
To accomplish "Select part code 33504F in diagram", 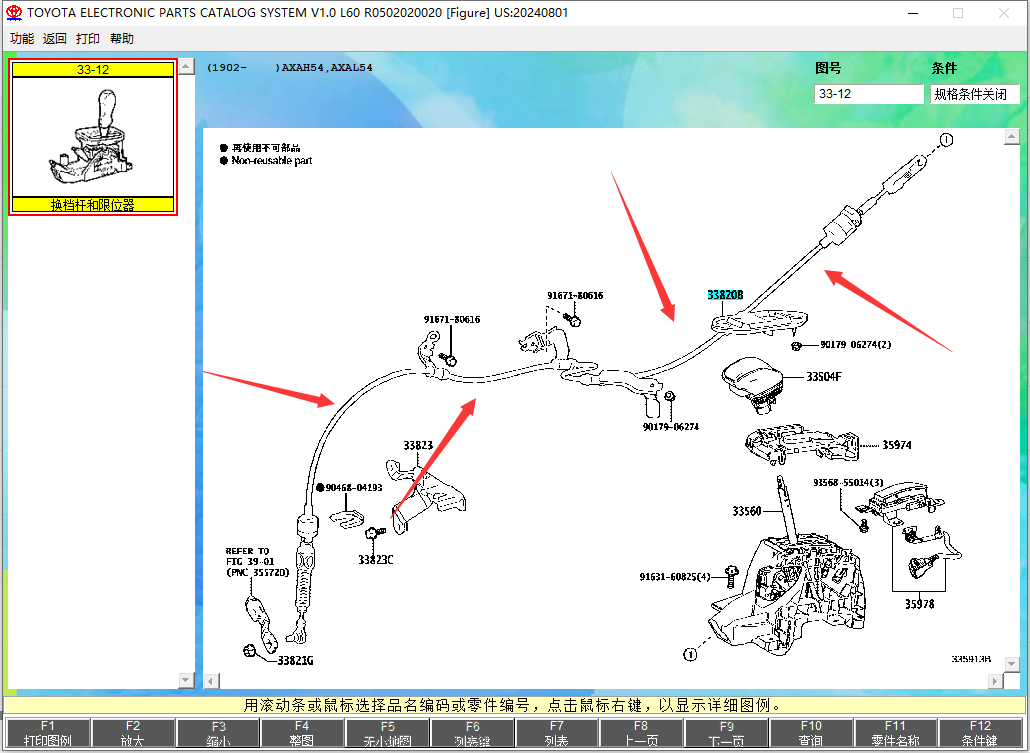I will coord(824,376).
